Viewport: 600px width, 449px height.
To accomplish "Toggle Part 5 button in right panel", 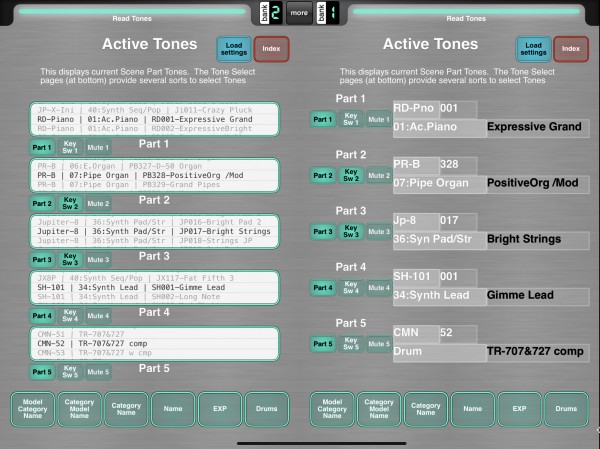I will tap(323, 344).
